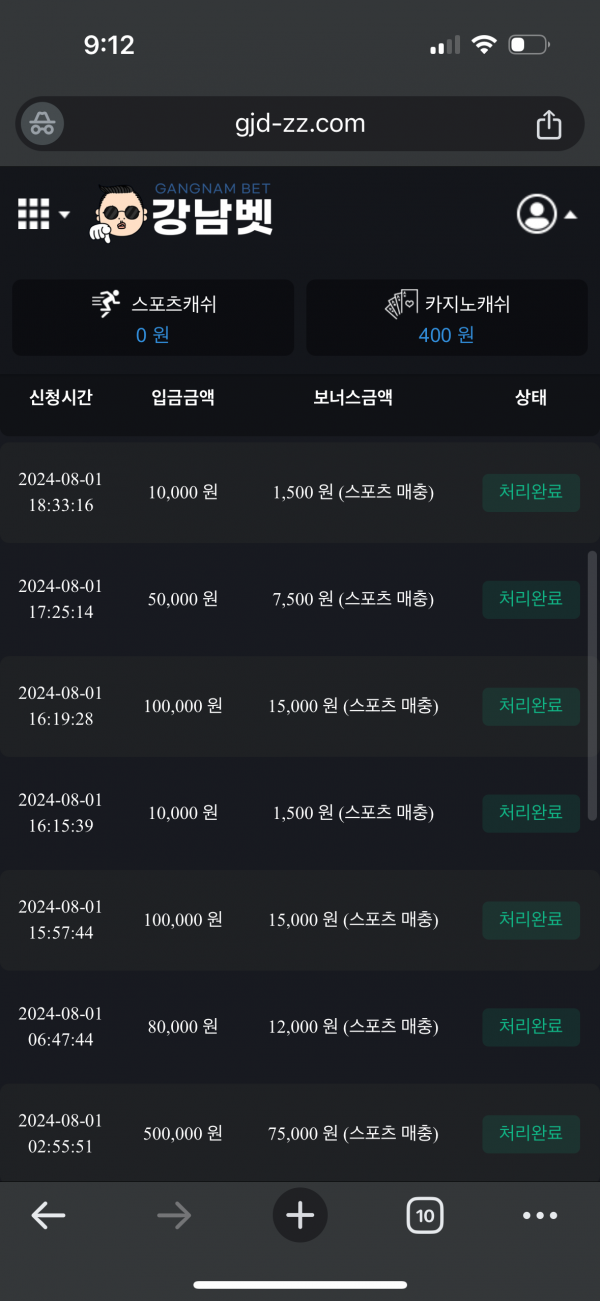Tap the incognito icon in address bar
The width and height of the screenshot is (600, 1301).
42,124
